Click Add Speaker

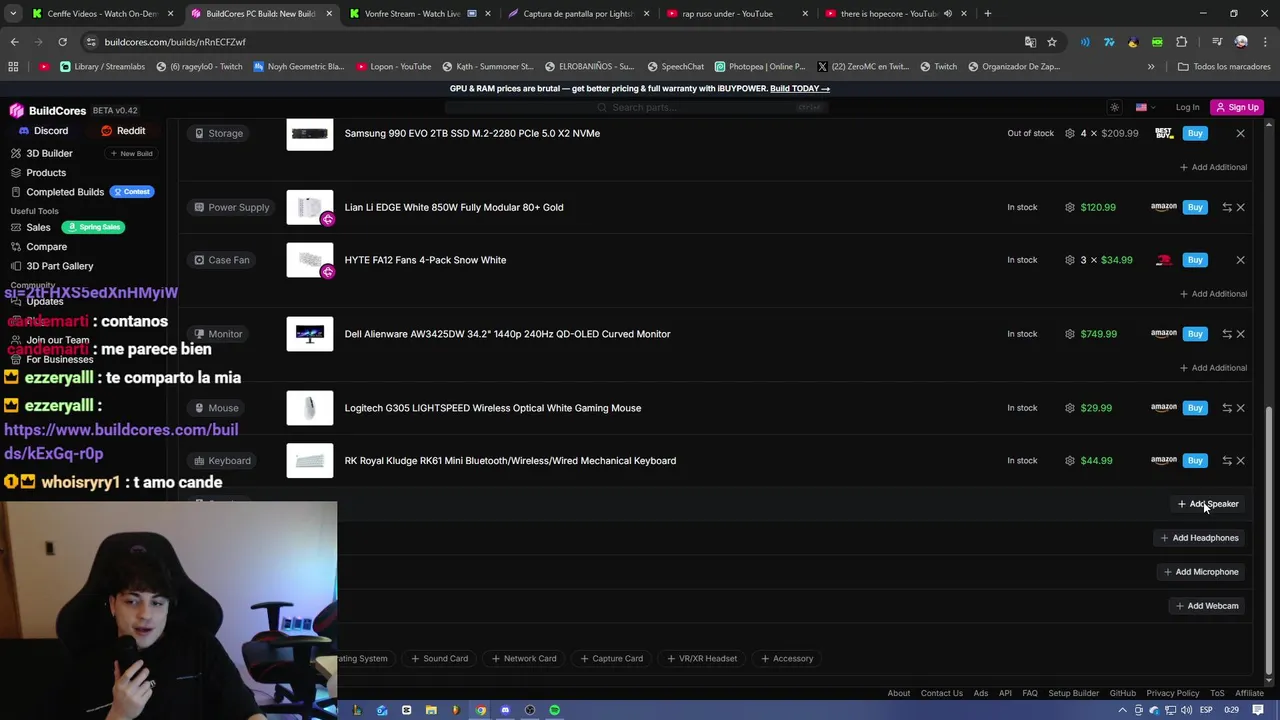1208,504
